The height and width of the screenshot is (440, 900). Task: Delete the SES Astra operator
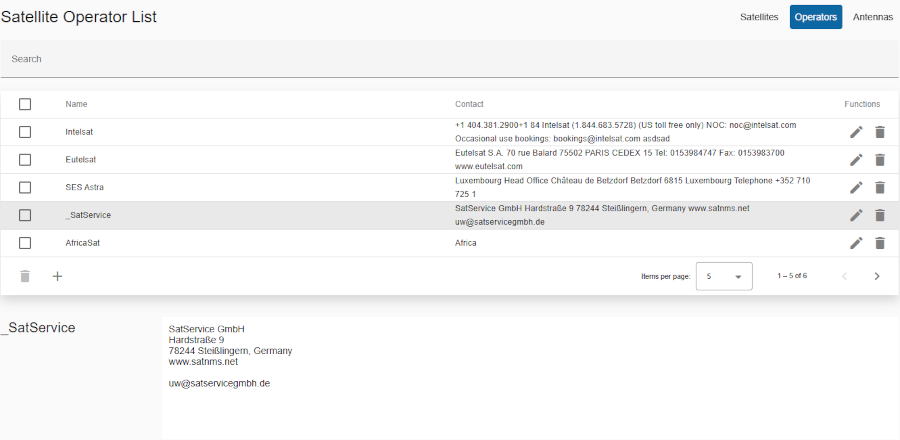tap(880, 187)
